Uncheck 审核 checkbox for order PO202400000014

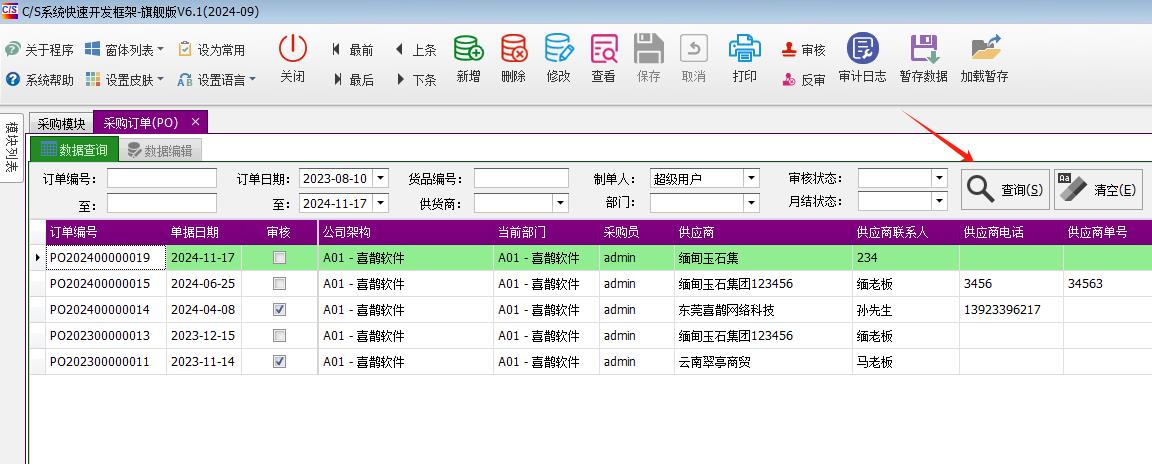pyautogui.click(x=280, y=310)
